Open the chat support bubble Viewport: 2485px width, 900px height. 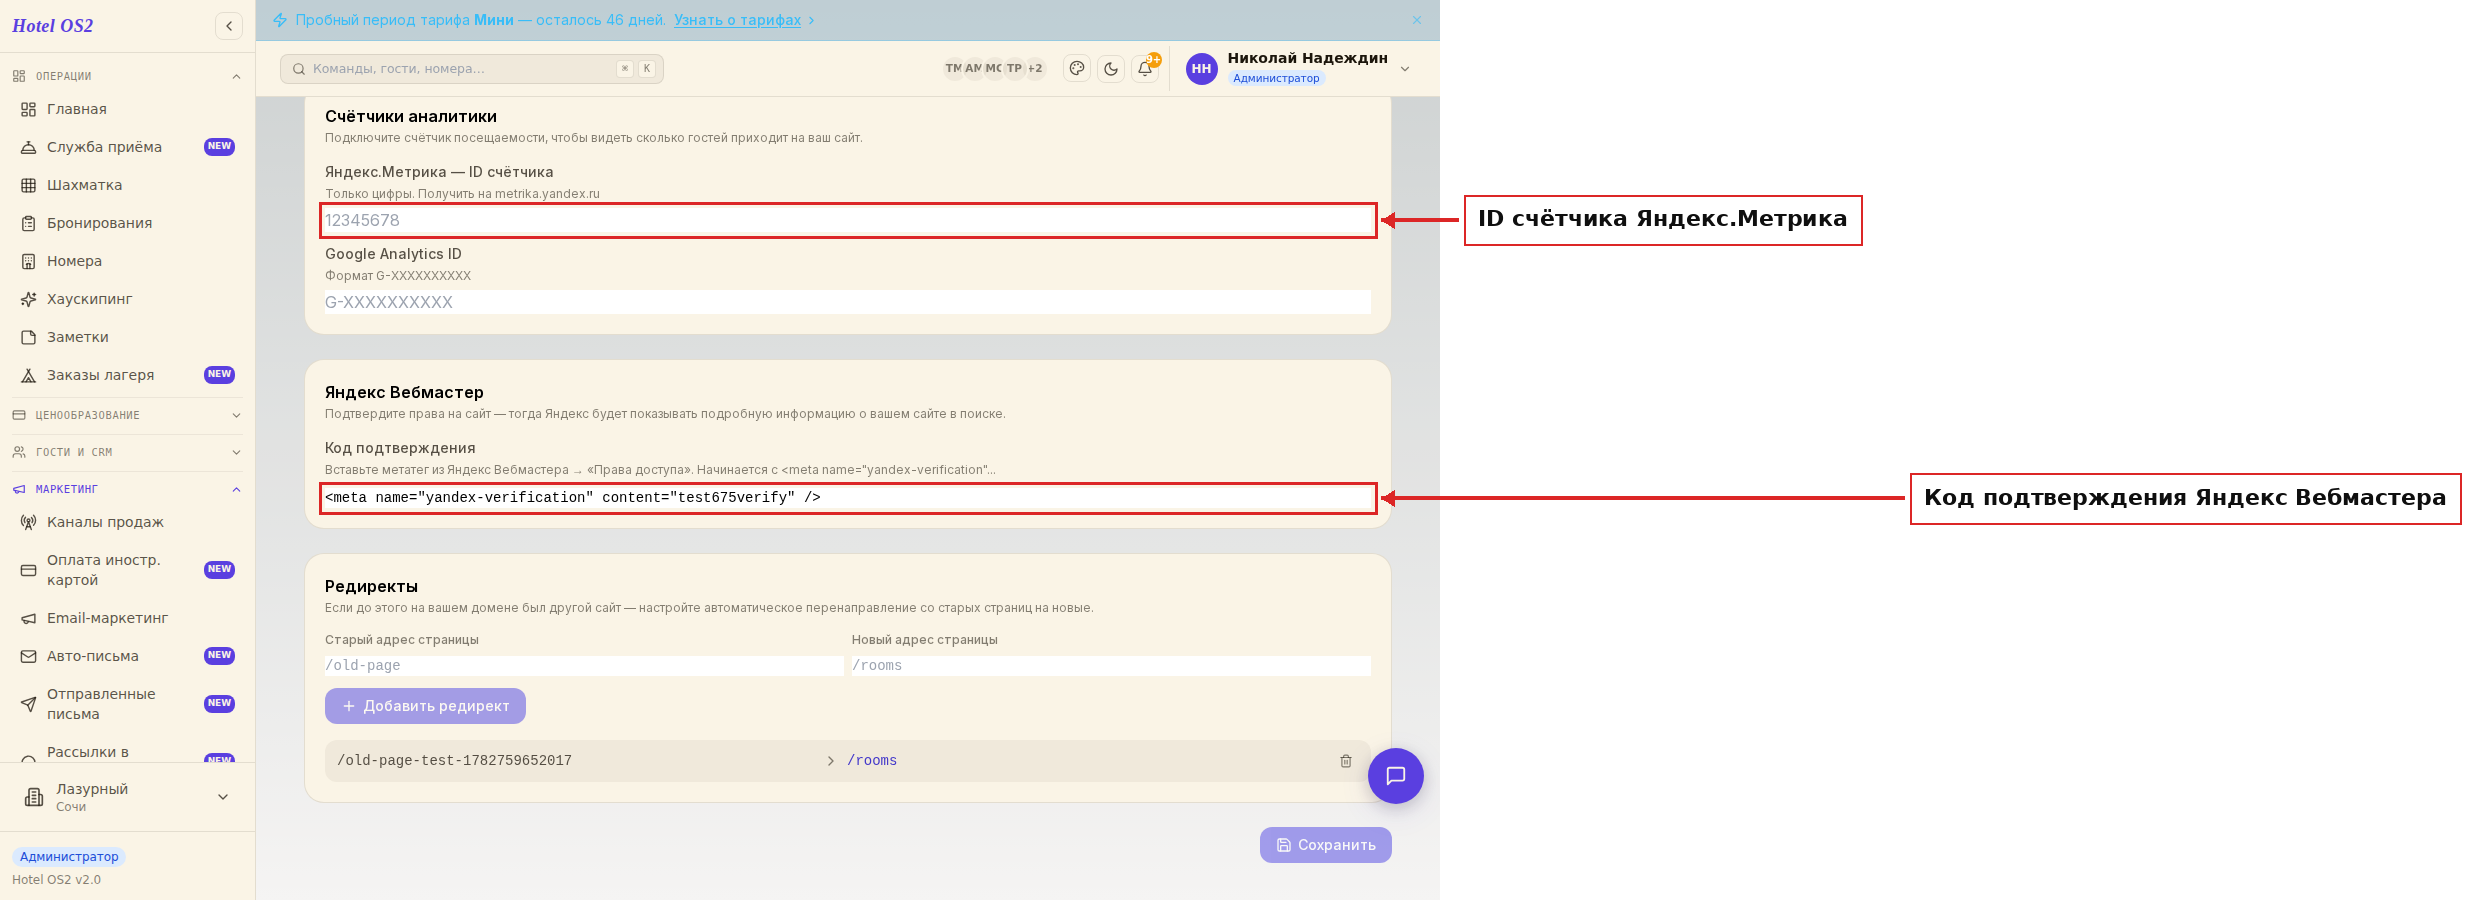1396,776
